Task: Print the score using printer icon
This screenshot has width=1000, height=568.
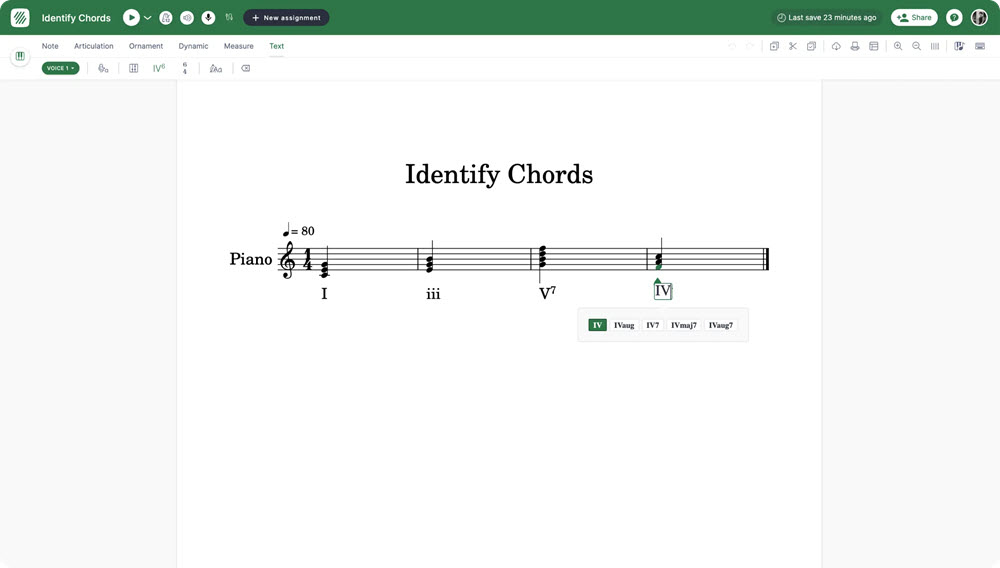Action: (x=855, y=46)
